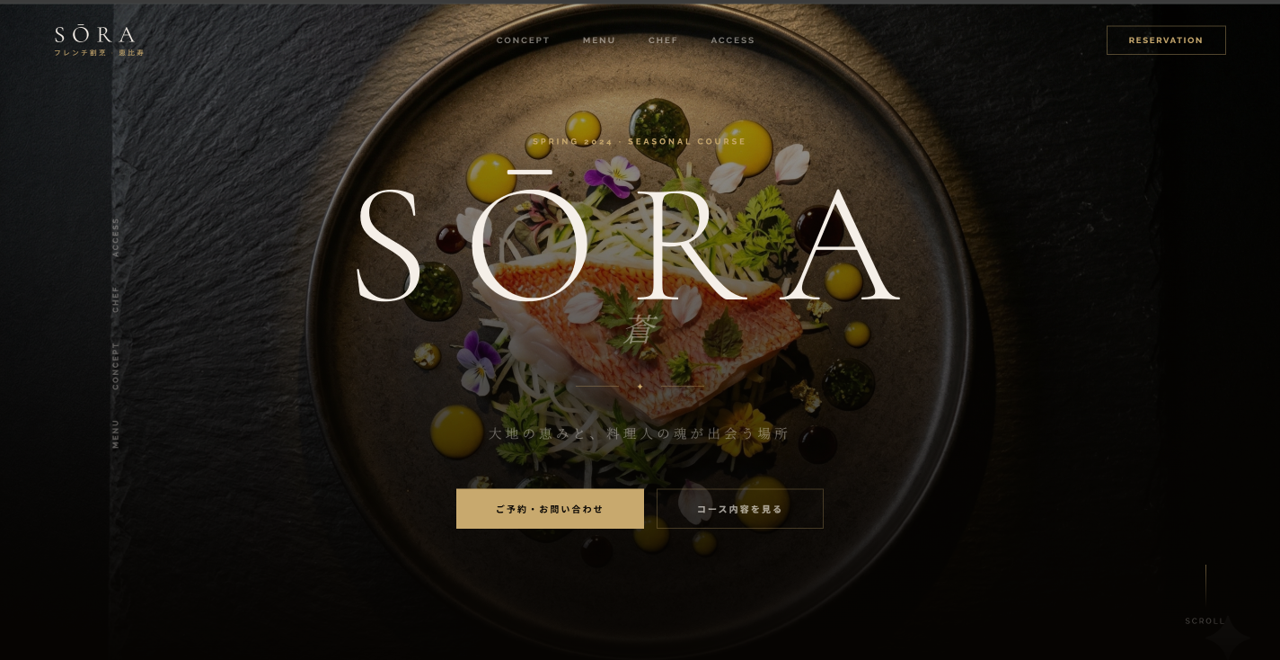Click the small gold diamond divider ornament

click(640, 387)
